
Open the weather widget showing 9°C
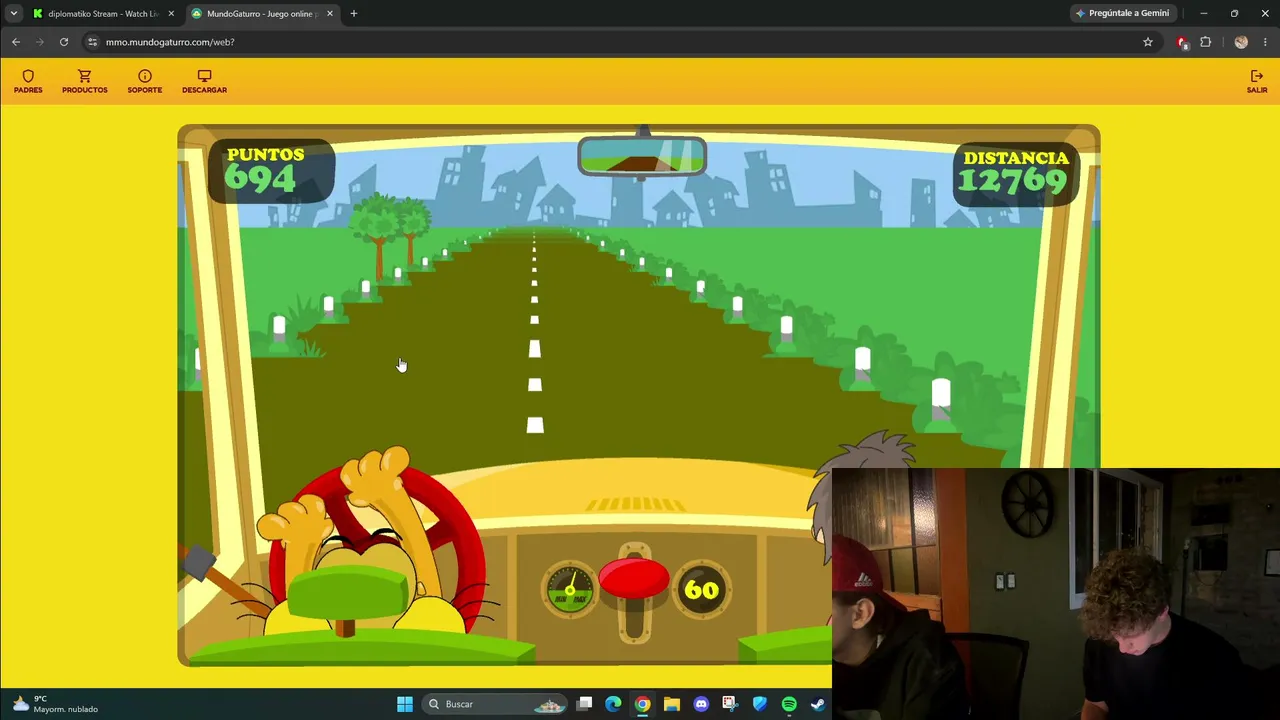[56, 704]
